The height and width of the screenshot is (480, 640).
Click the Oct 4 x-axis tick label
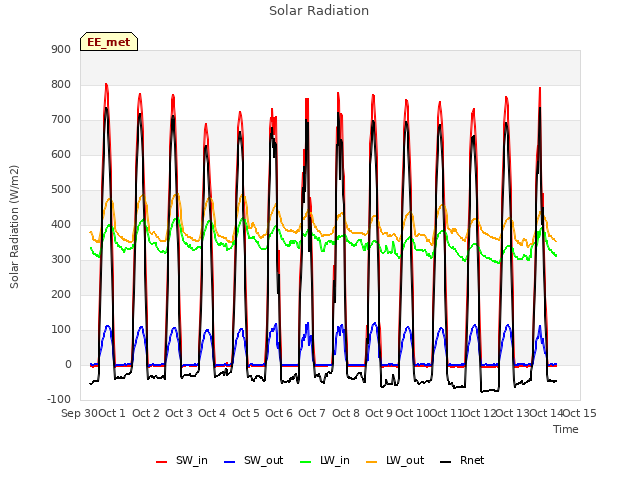pyautogui.click(x=212, y=413)
